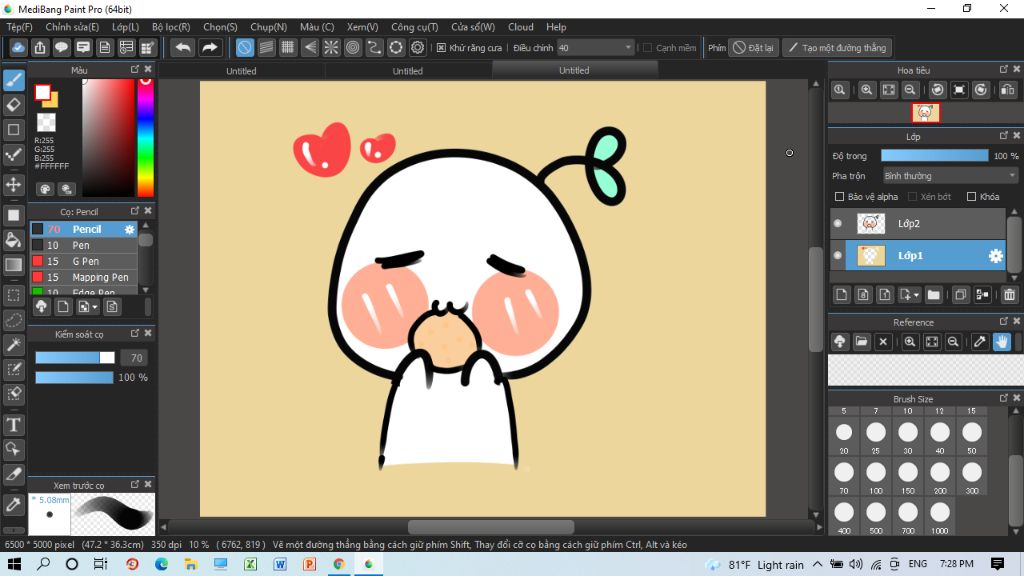
Task: Open the File menu Tệp(F)
Action: (x=20, y=27)
